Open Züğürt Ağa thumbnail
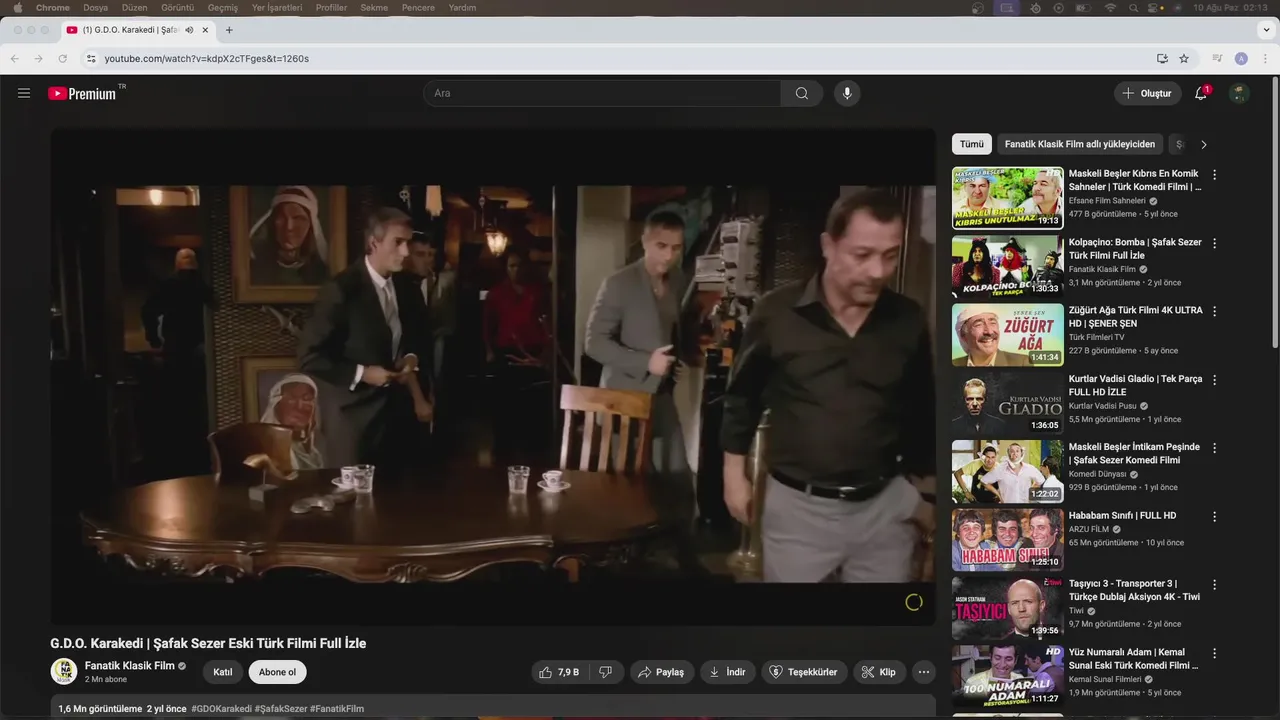The height and width of the screenshot is (720, 1280). [x=1007, y=335]
